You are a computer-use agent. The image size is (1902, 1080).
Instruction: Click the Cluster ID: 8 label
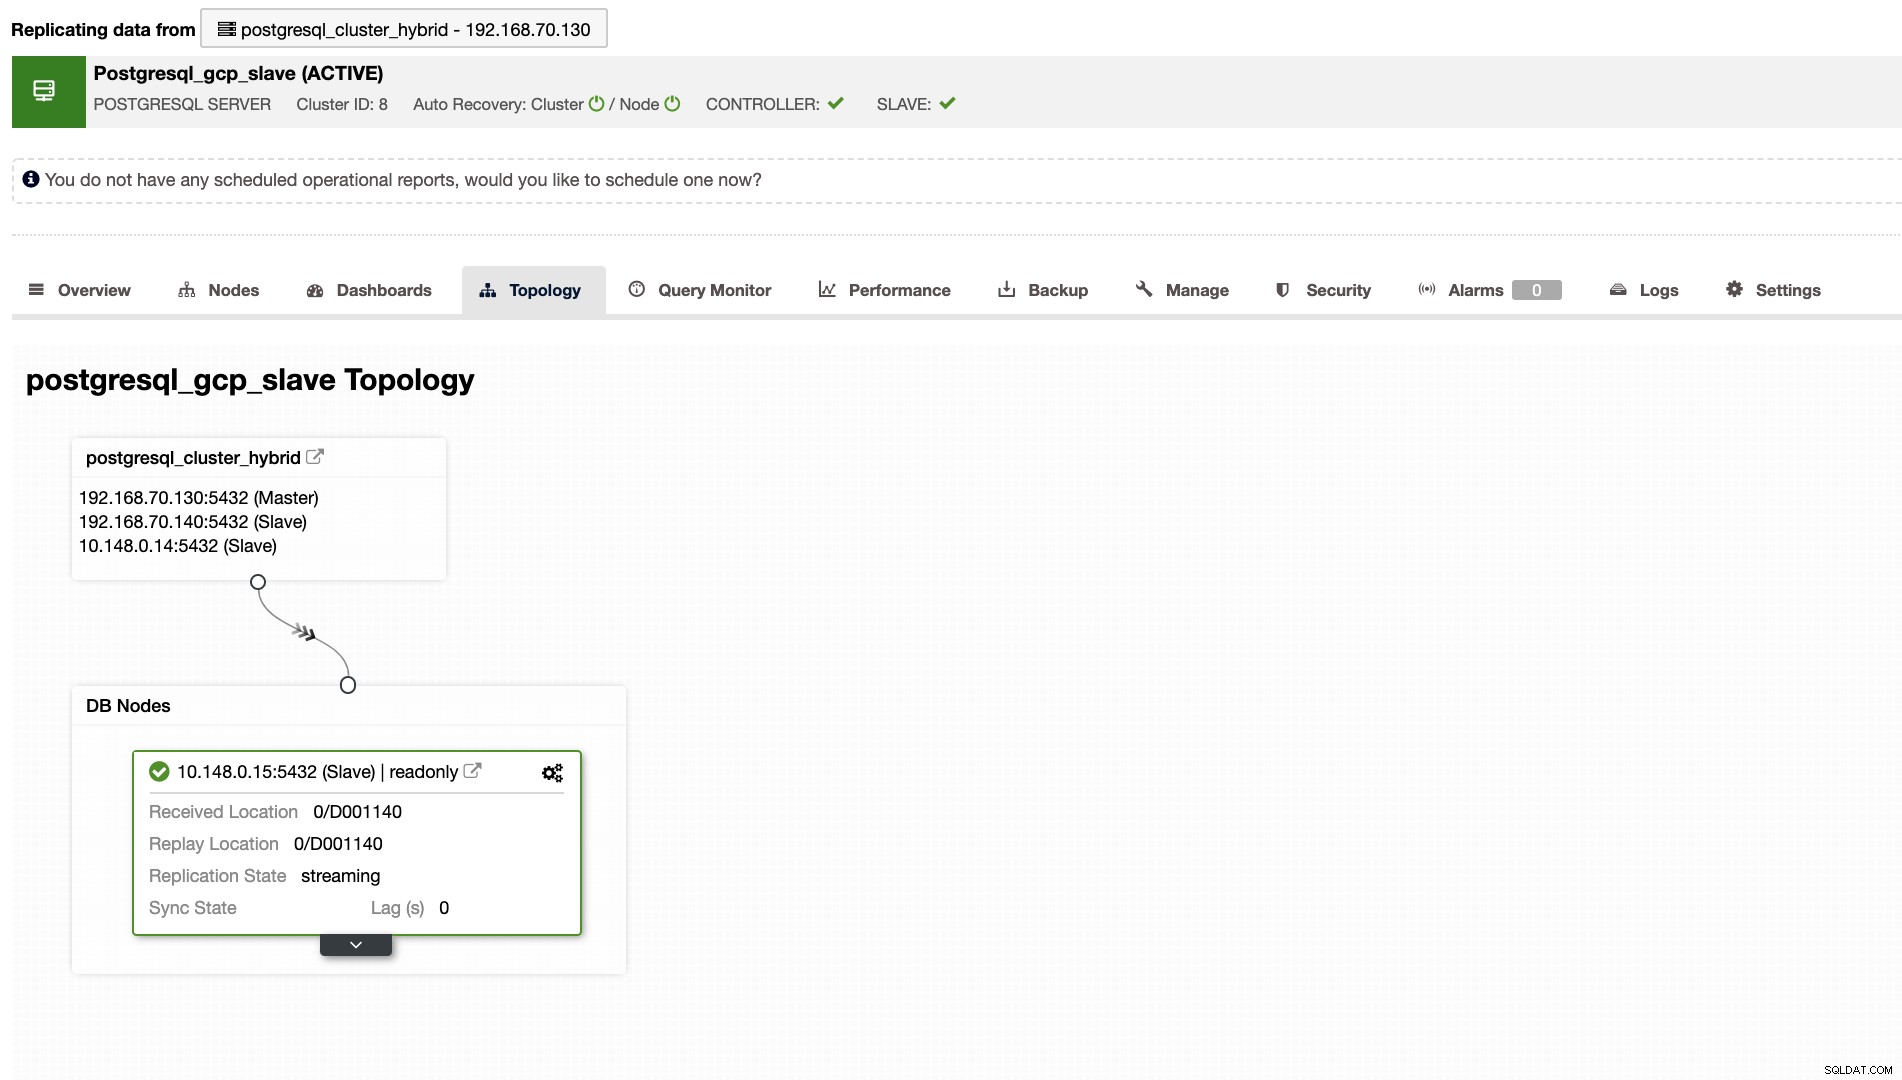[x=342, y=104]
